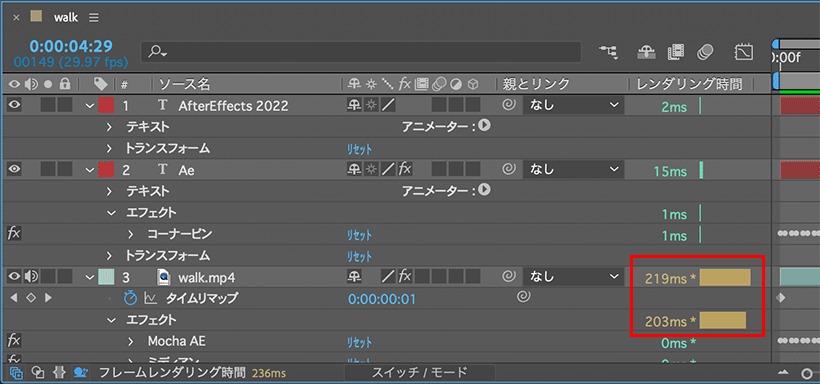Viewport: 820px width, 384px height.
Task: Open parent dropdown for Ae layer
Action: (x=574, y=169)
